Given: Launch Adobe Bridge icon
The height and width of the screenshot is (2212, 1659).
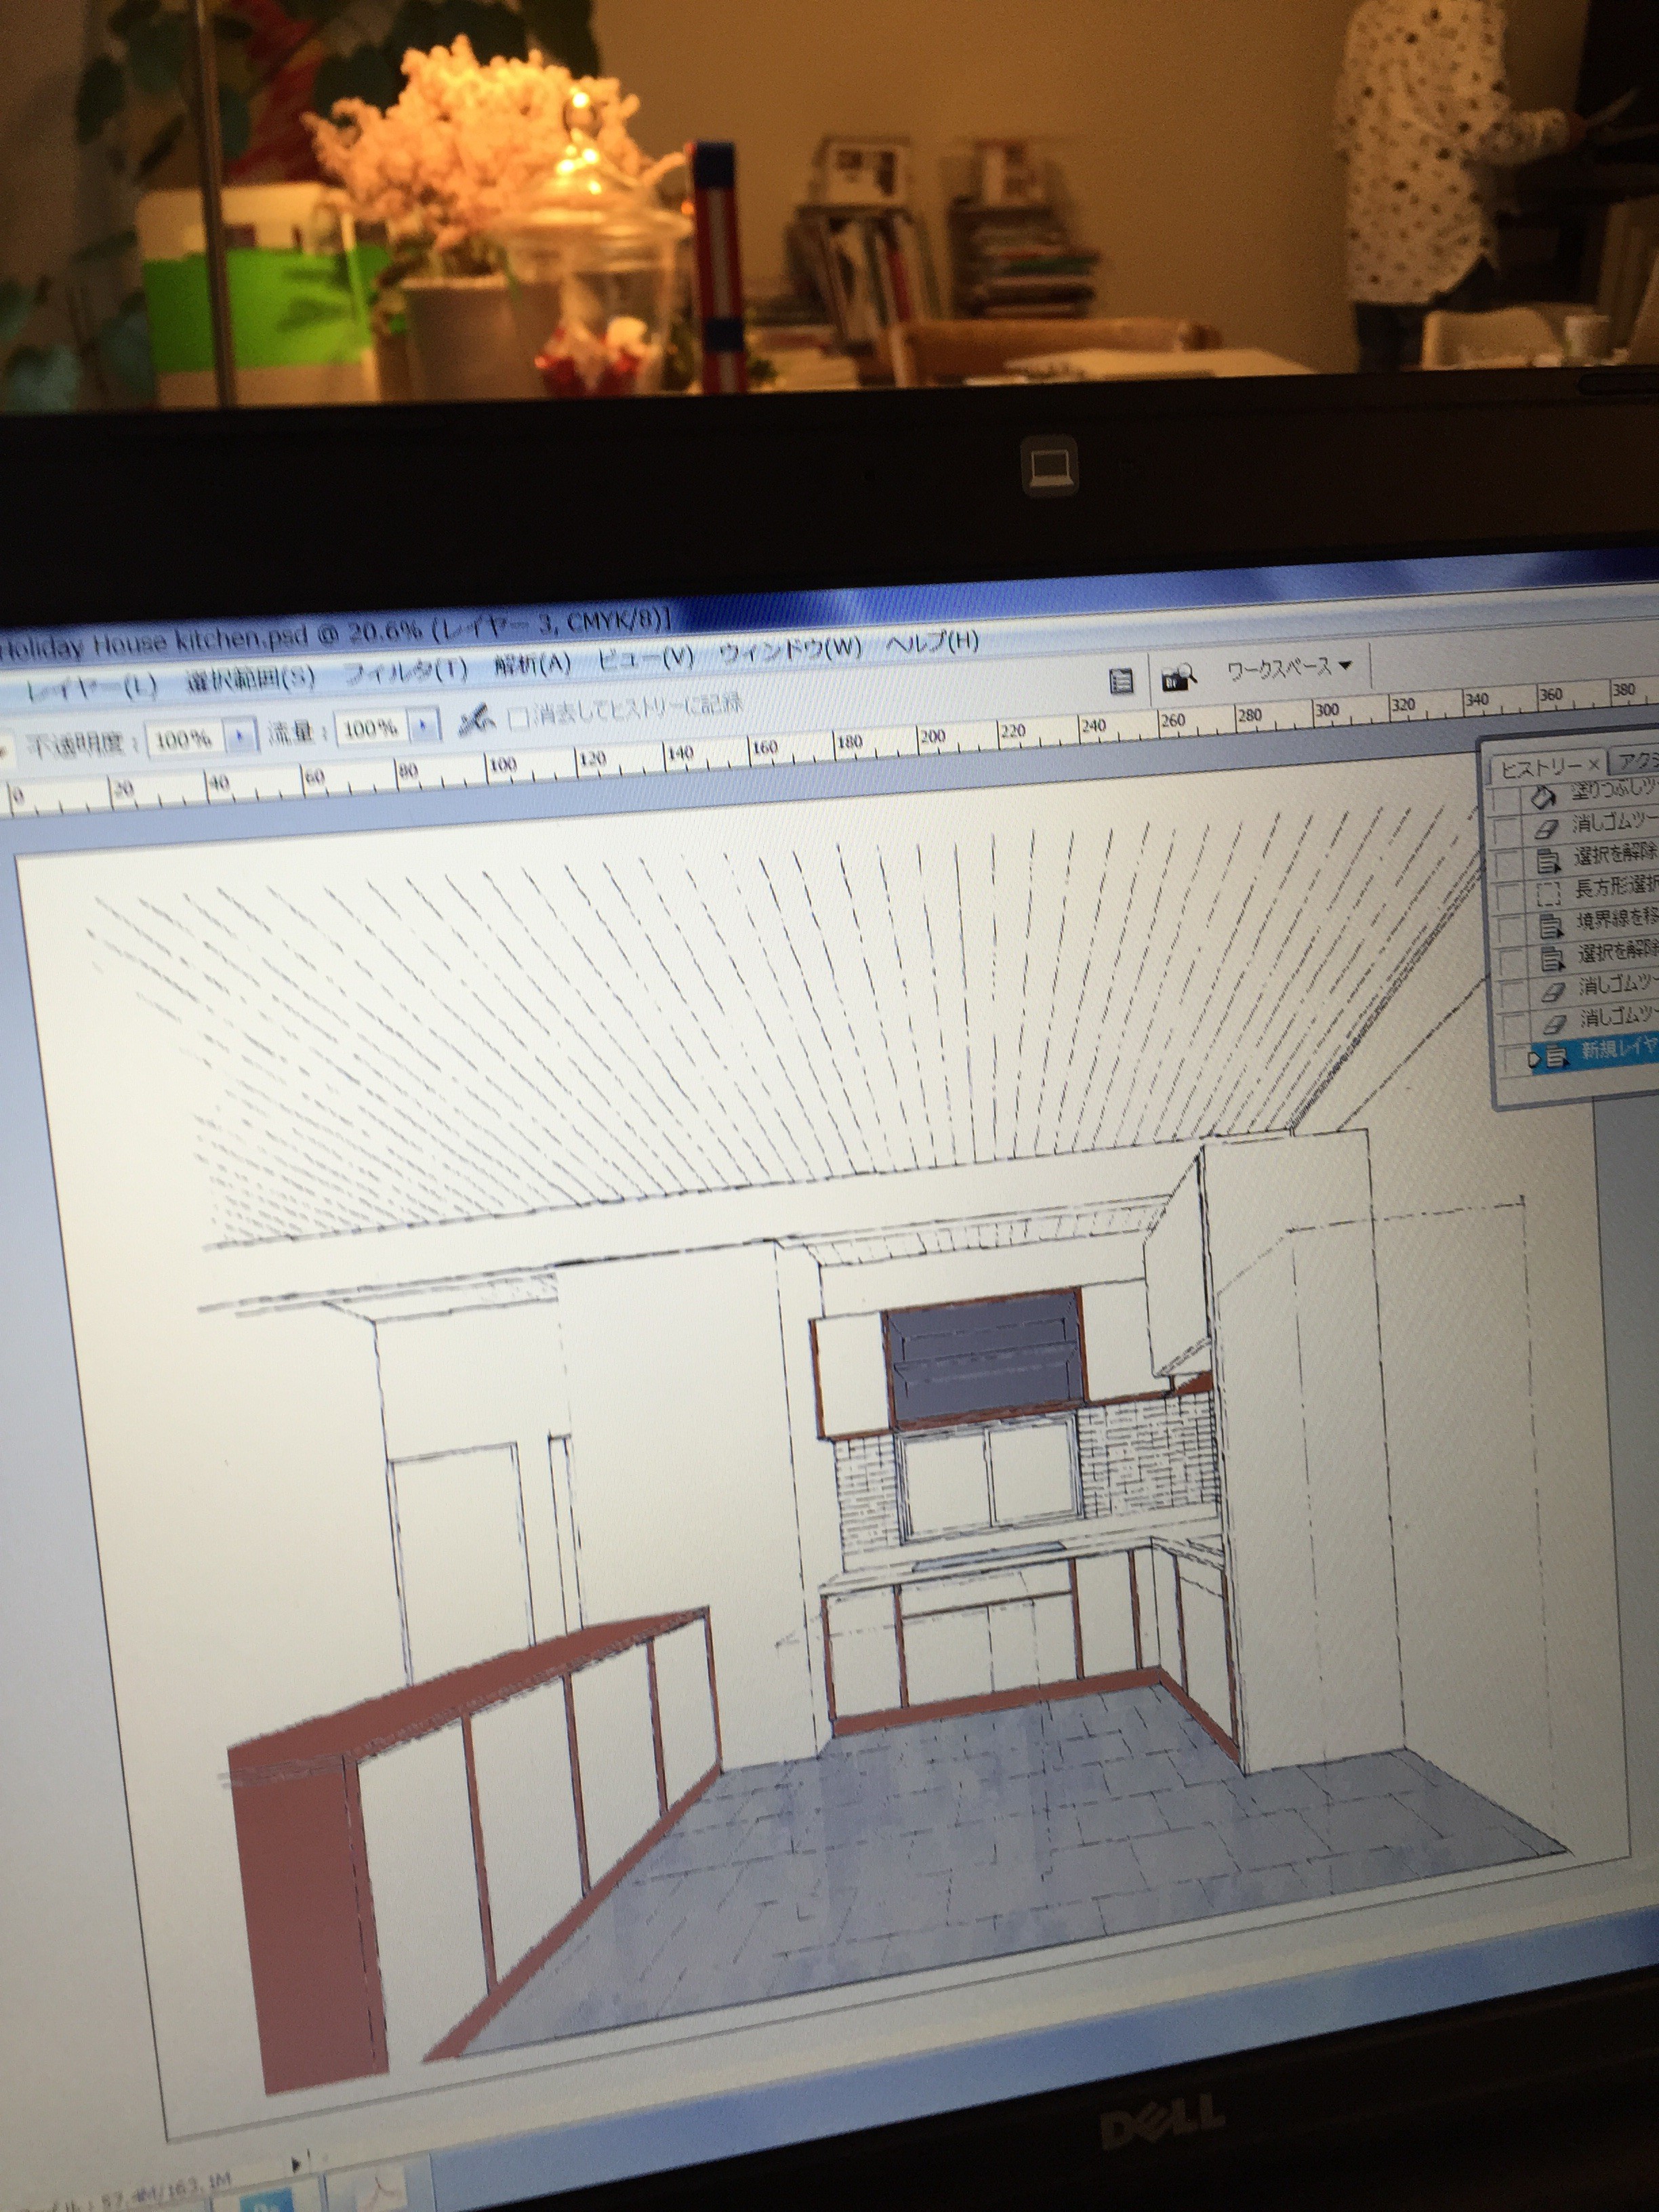Looking at the screenshot, I should click(1179, 677).
